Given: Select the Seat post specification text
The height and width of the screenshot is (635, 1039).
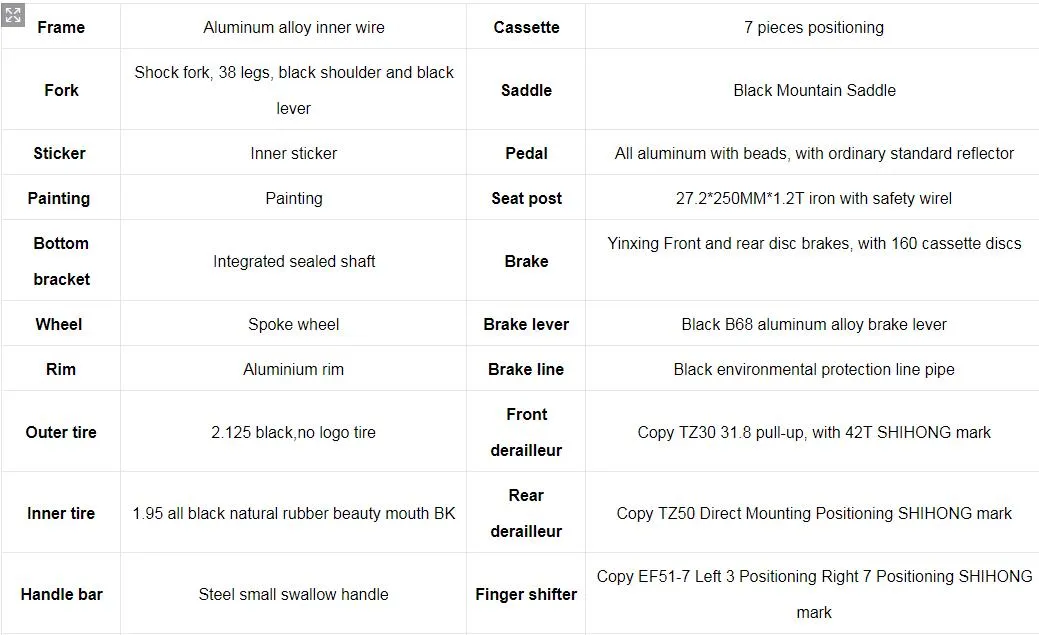Looking at the screenshot, I should pos(813,198).
